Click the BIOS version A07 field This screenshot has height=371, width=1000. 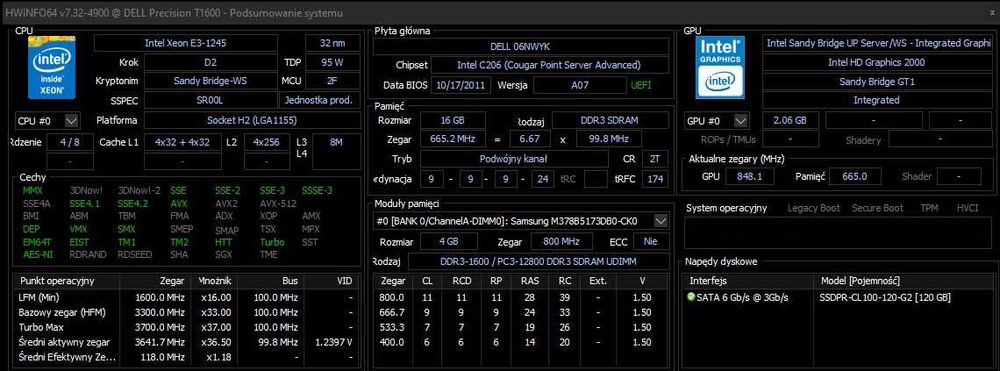click(x=580, y=85)
